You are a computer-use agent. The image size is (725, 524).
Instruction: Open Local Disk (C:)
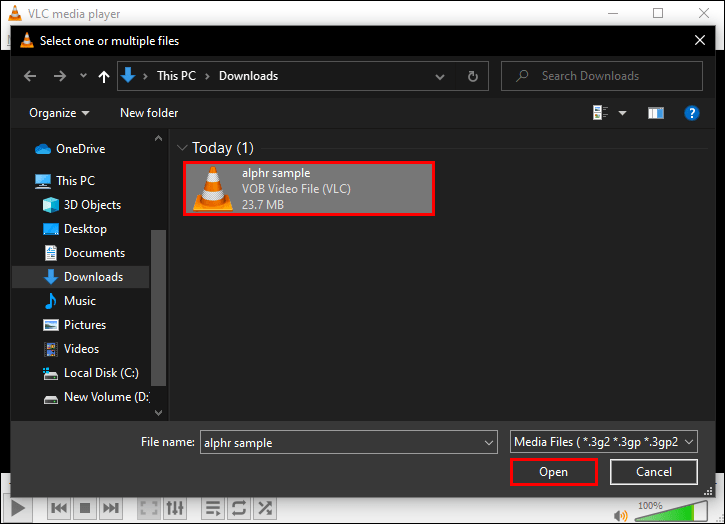(91, 373)
